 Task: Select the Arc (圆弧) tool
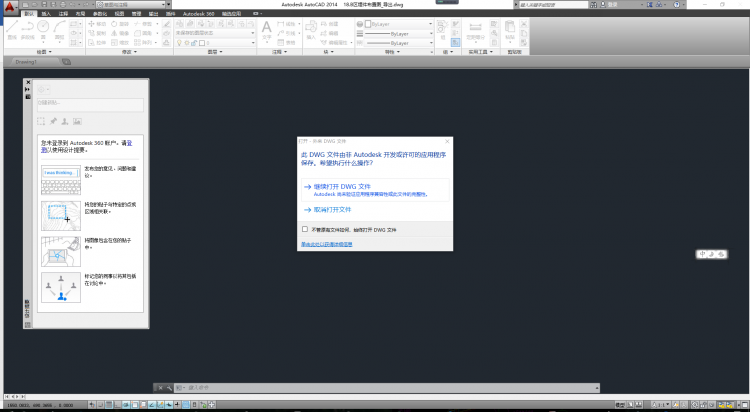(59, 29)
